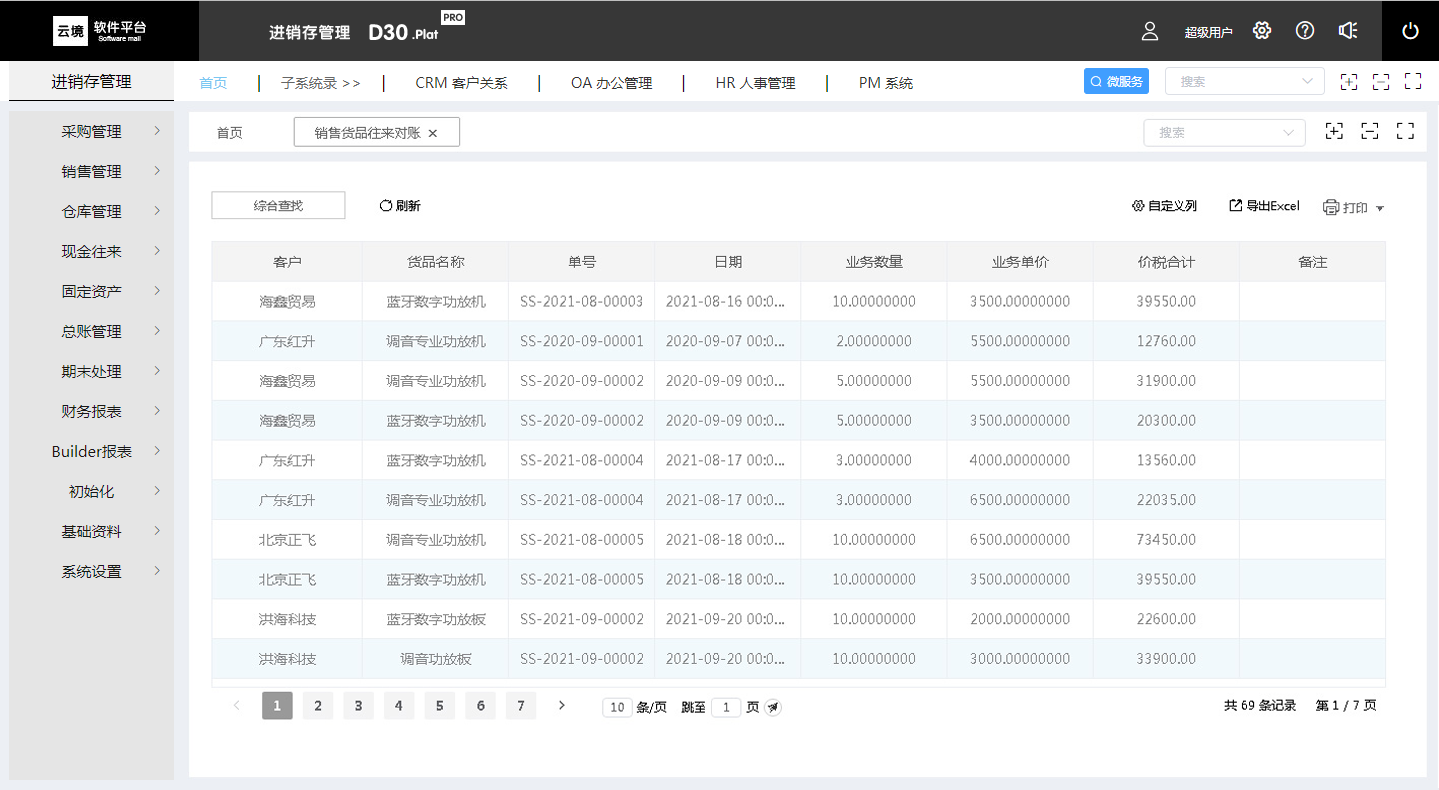Open the top bar search dropdown

[1245, 82]
